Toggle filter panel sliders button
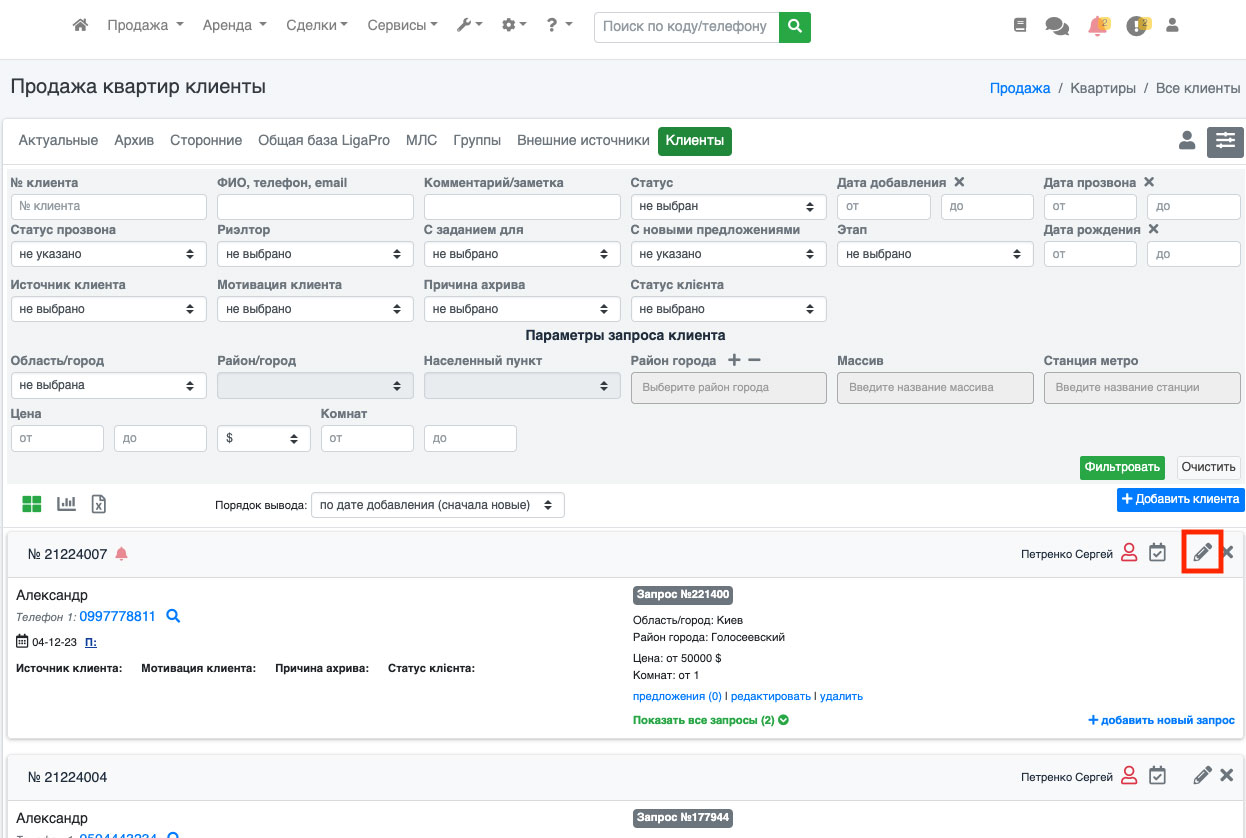 [1225, 142]
